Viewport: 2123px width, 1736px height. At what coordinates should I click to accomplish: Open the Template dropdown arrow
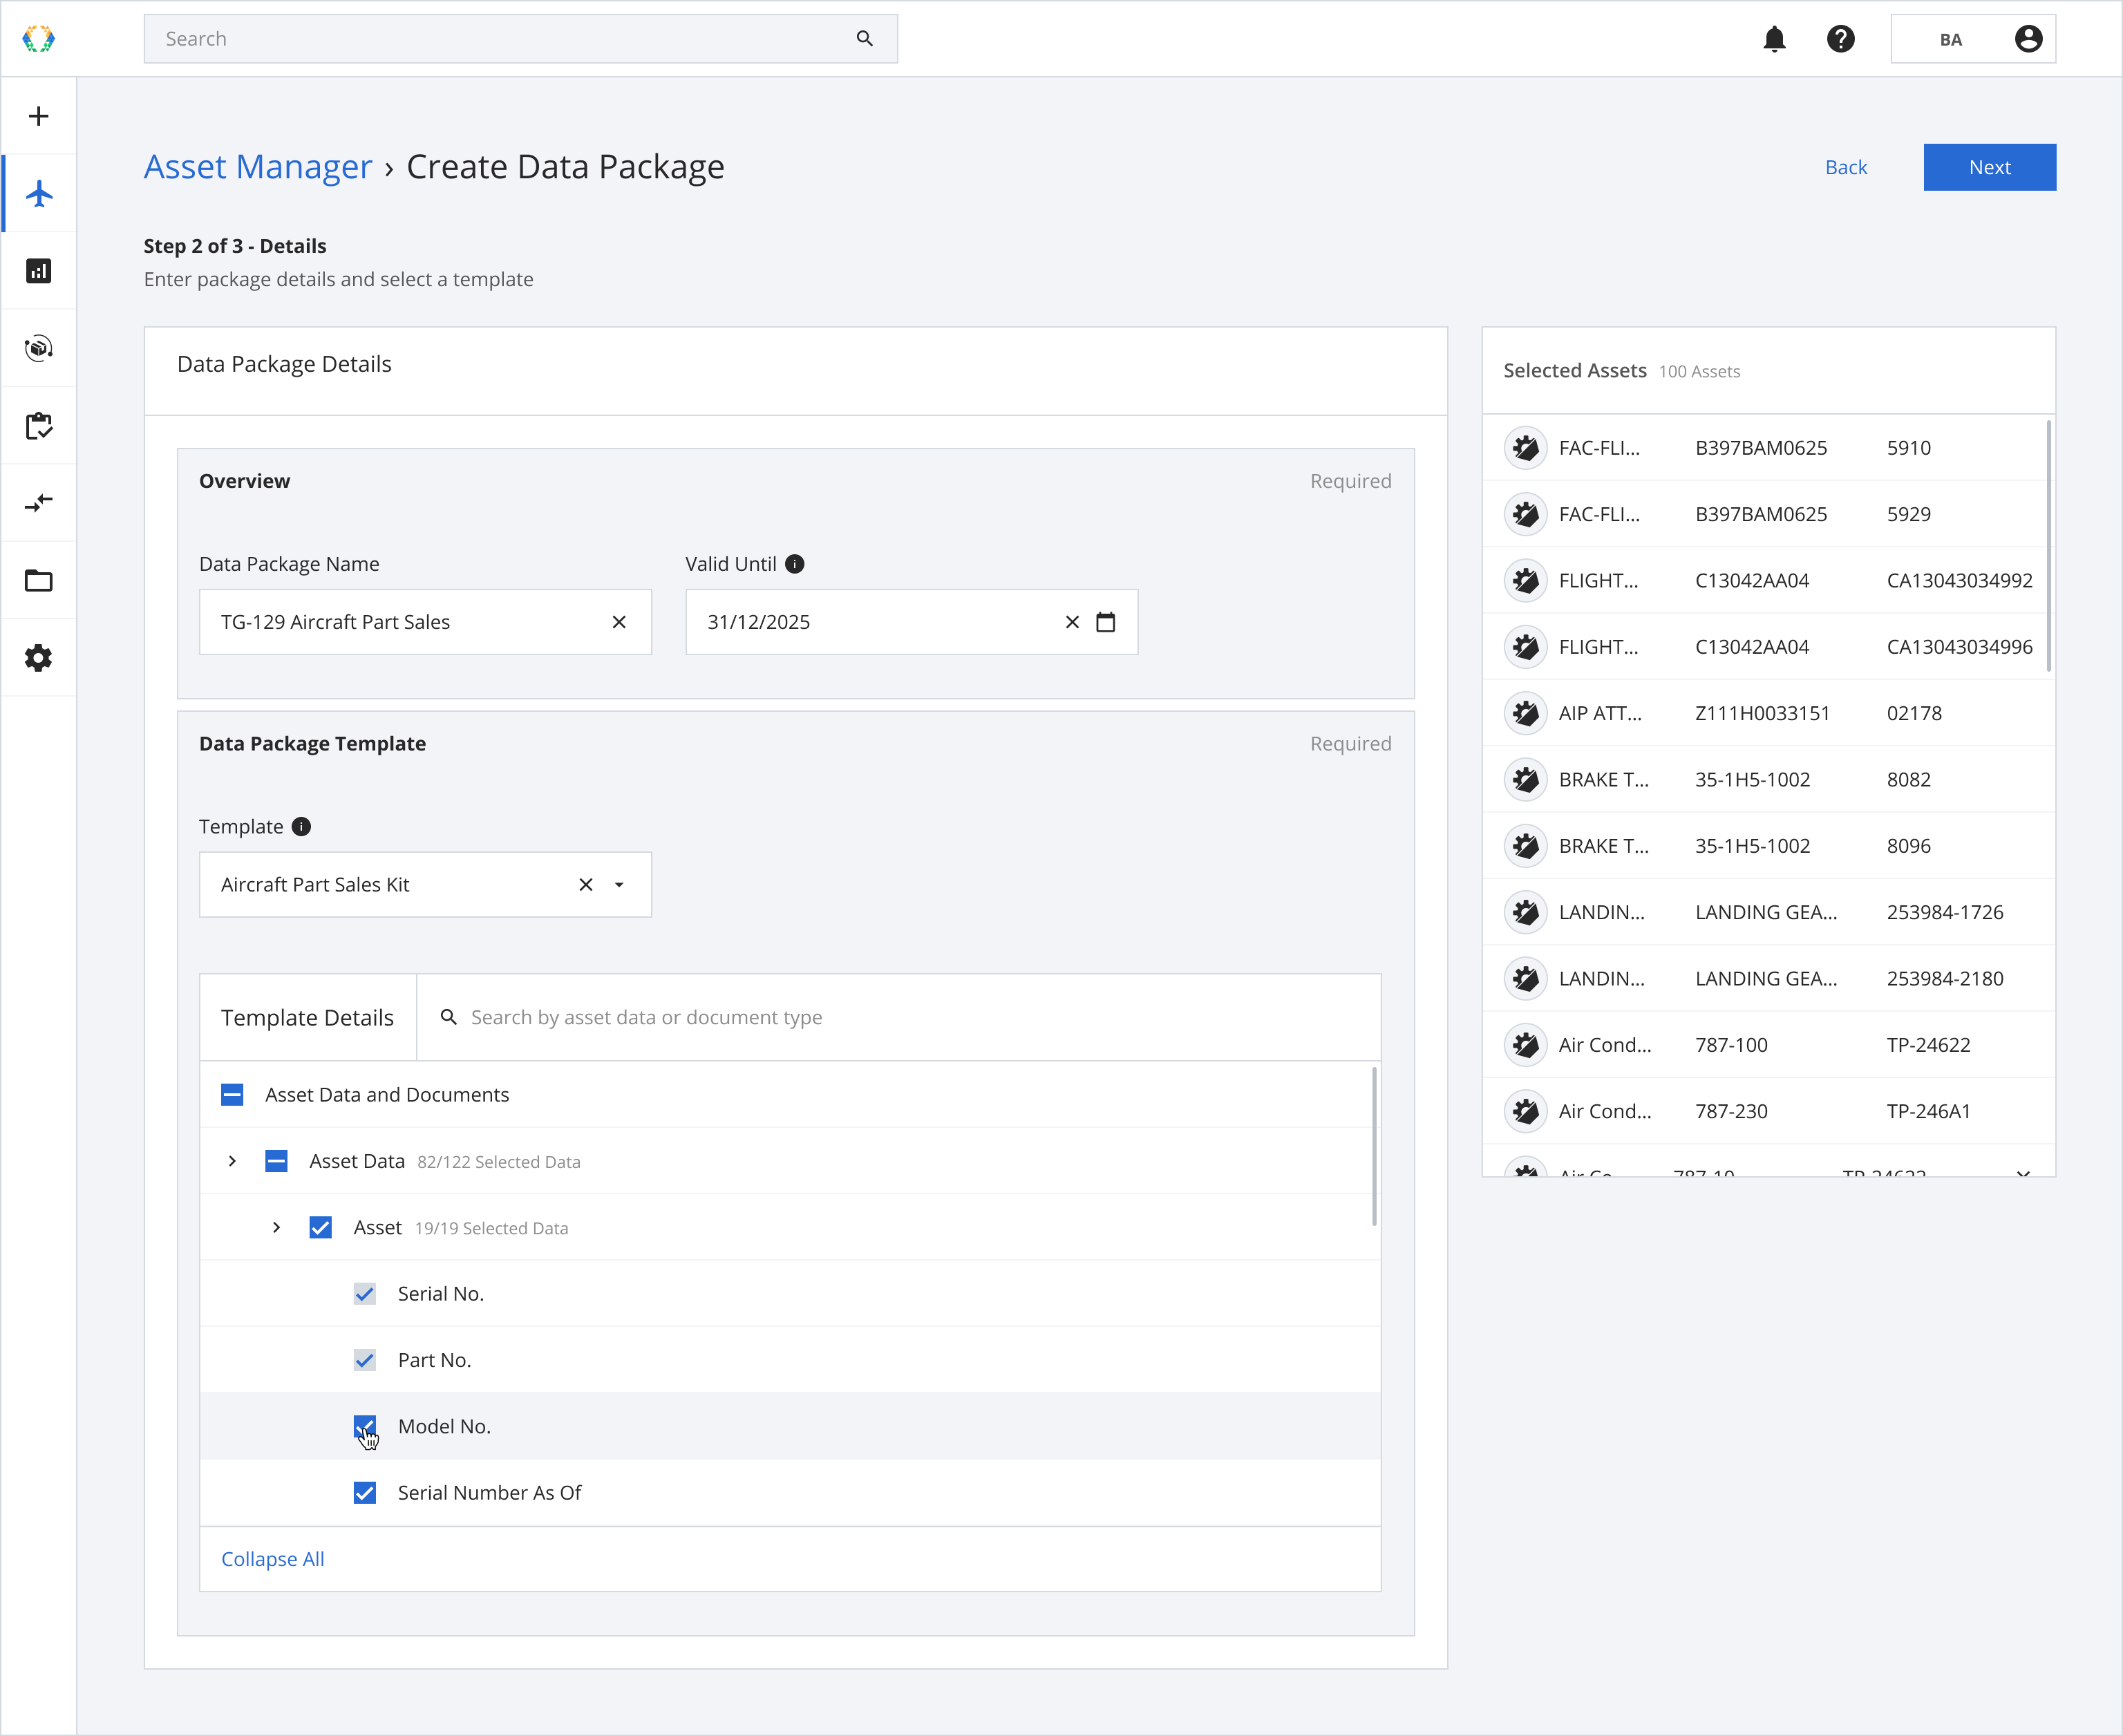(619, 885)
